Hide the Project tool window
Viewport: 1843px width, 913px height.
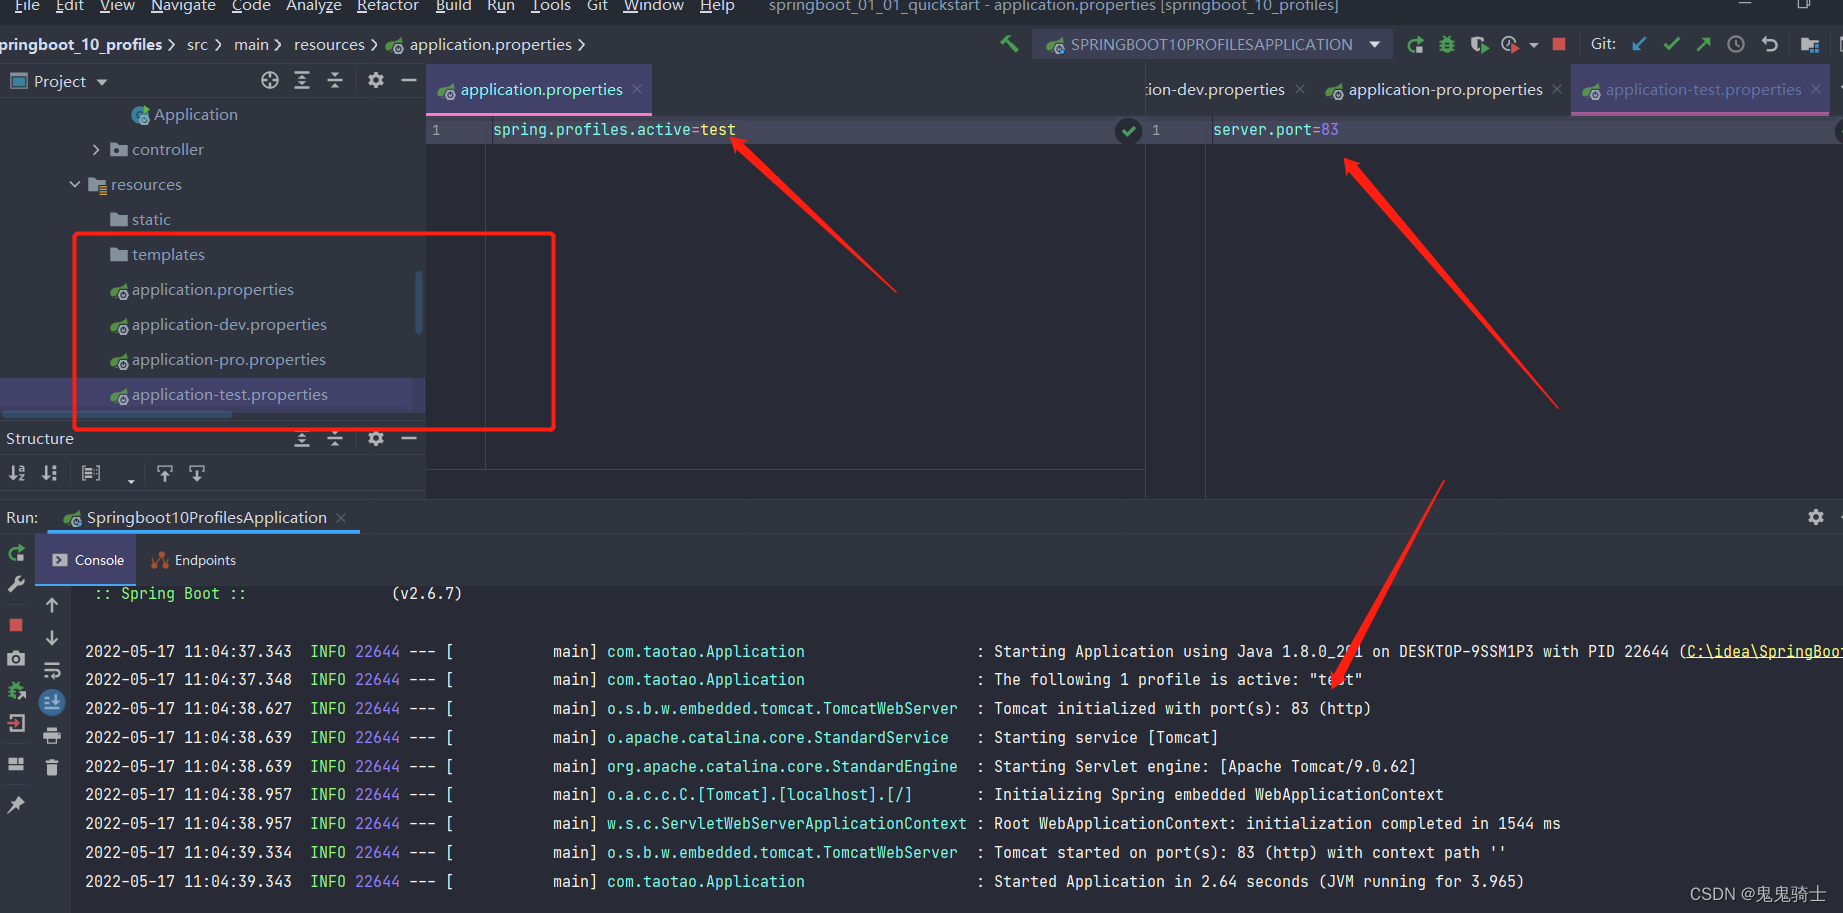coord(409,80)
